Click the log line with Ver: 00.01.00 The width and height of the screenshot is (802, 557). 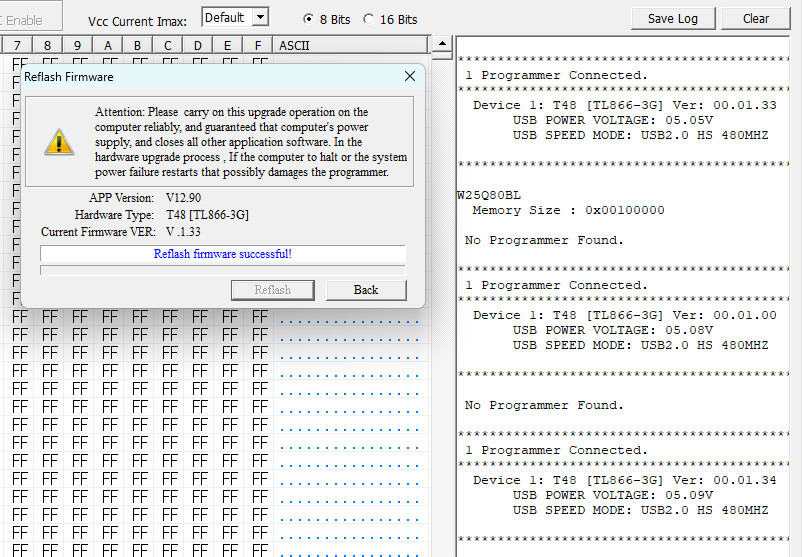click(x=625, y=316)
